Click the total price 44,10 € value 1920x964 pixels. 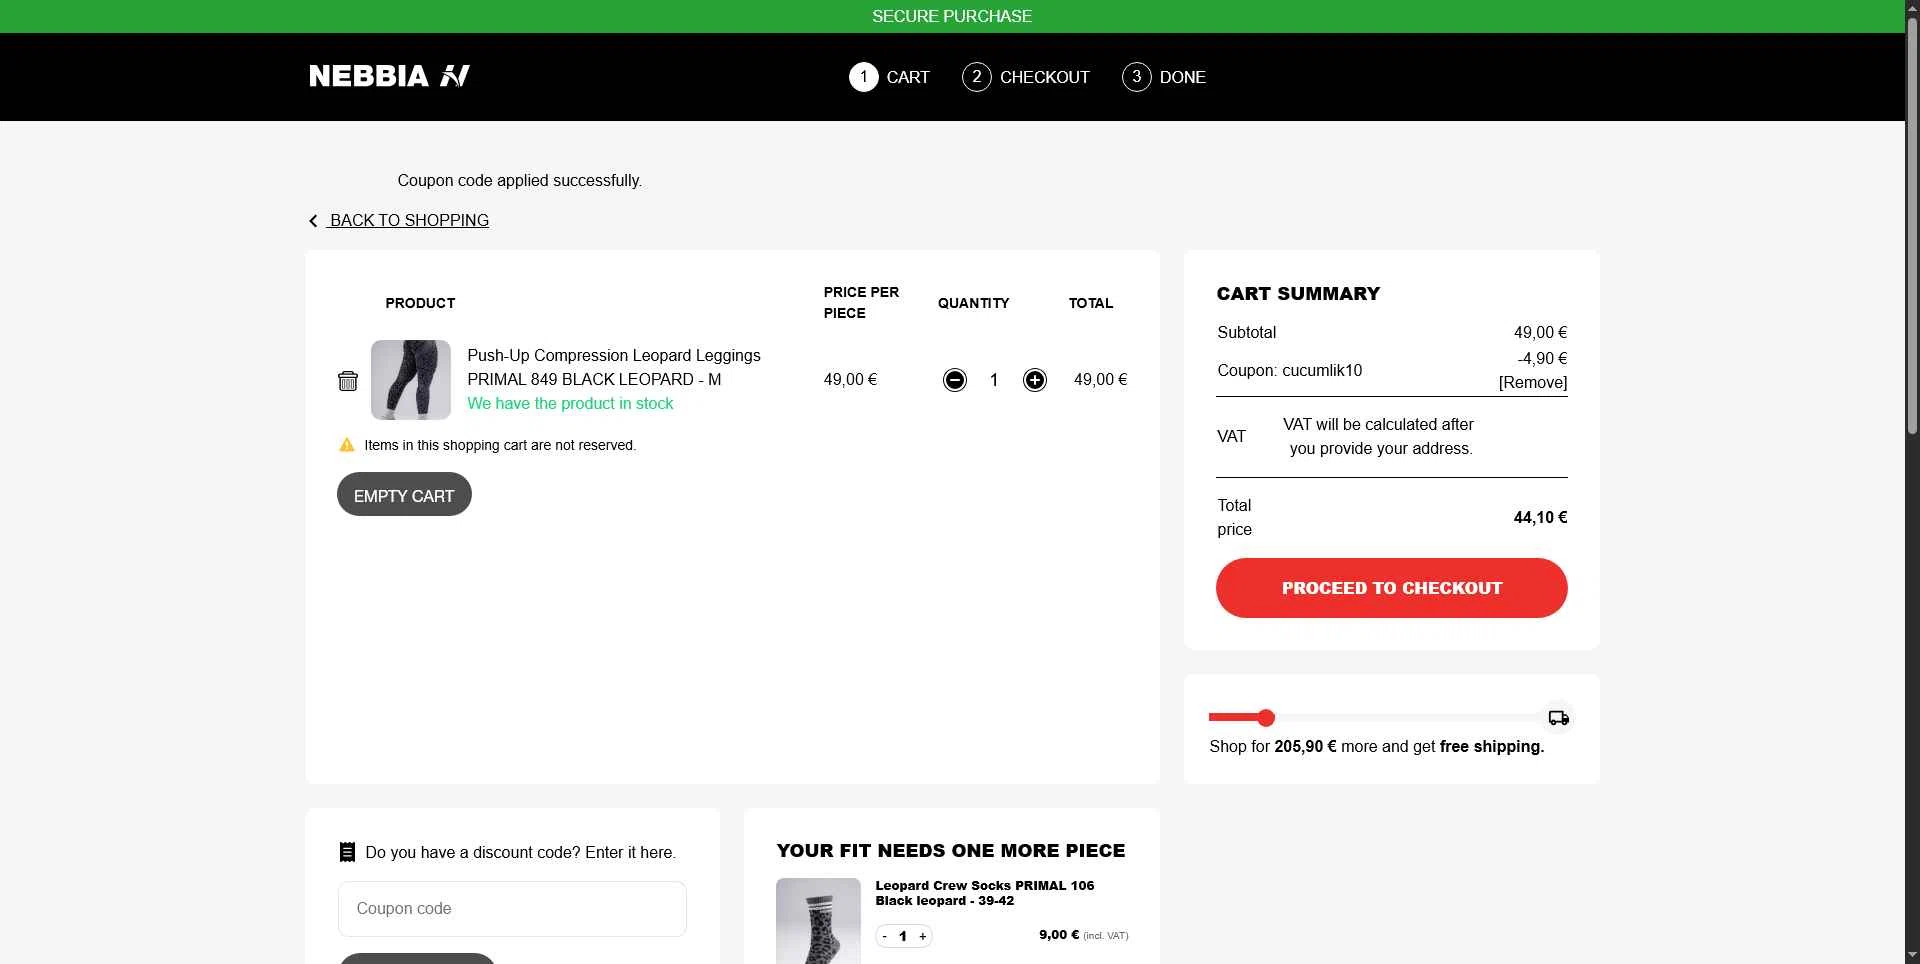click(1540, 517)
